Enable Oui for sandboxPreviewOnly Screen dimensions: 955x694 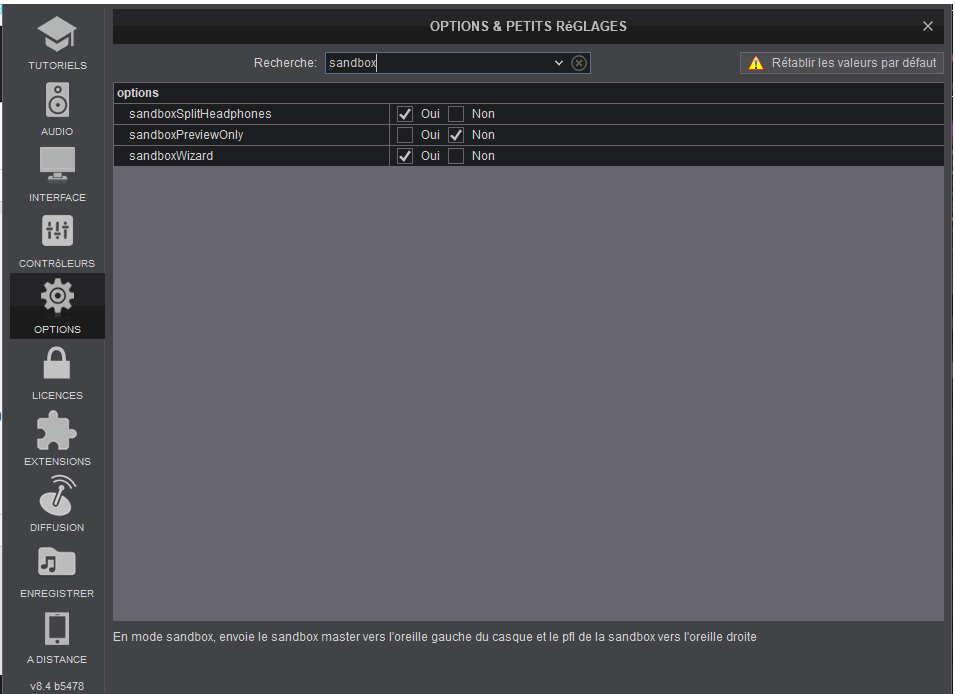pos(405,135)
